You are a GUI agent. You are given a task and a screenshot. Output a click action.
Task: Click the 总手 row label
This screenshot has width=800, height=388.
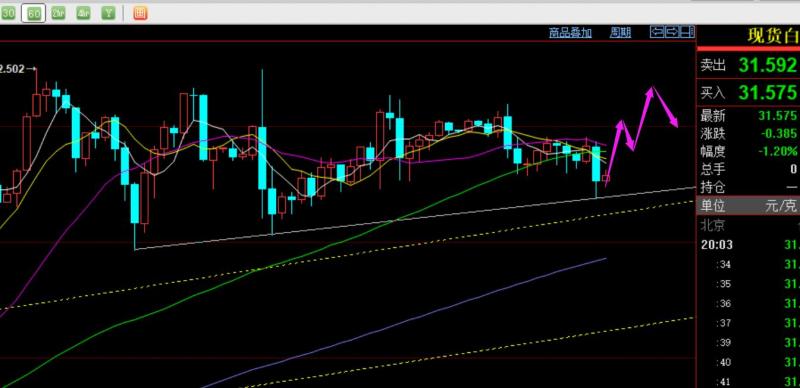pyautogui.click(x=713, y=169)
